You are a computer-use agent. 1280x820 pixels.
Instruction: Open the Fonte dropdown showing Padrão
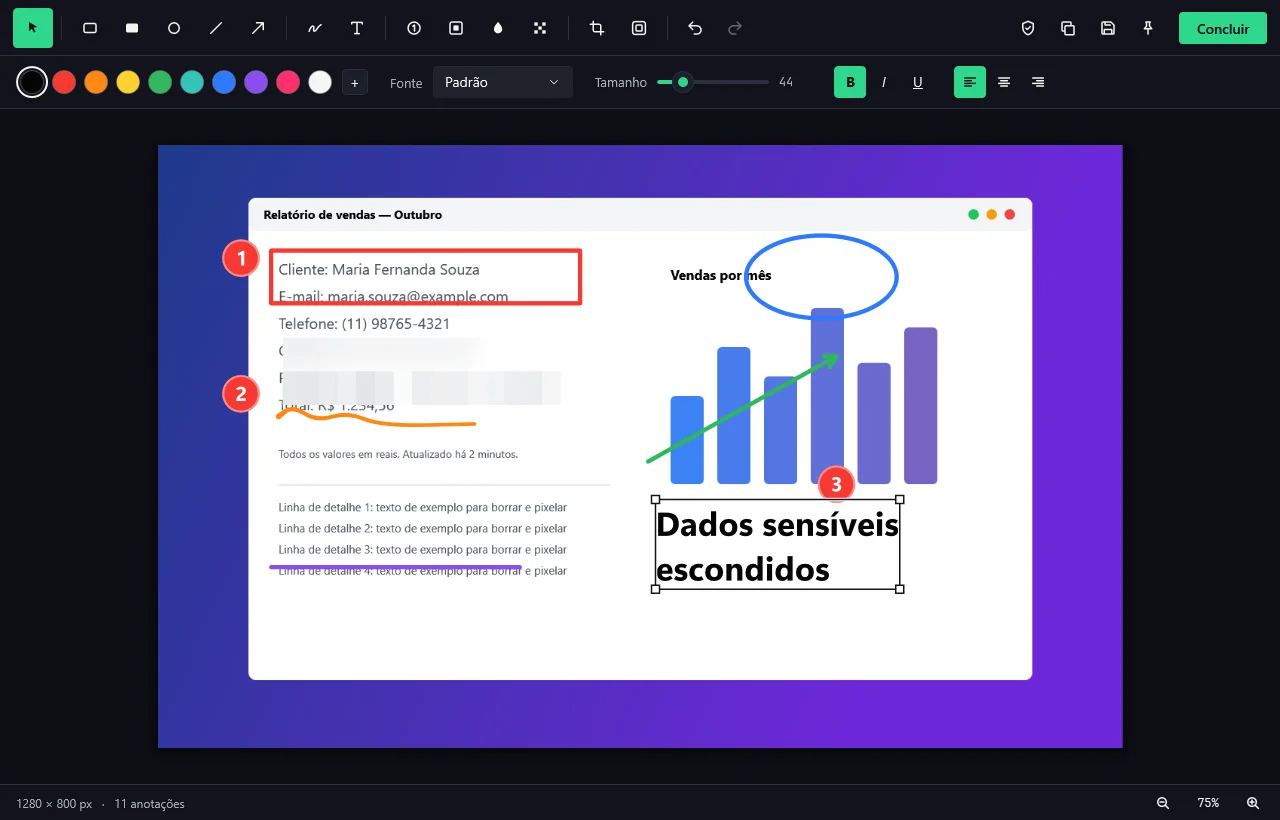click(503, 82)
